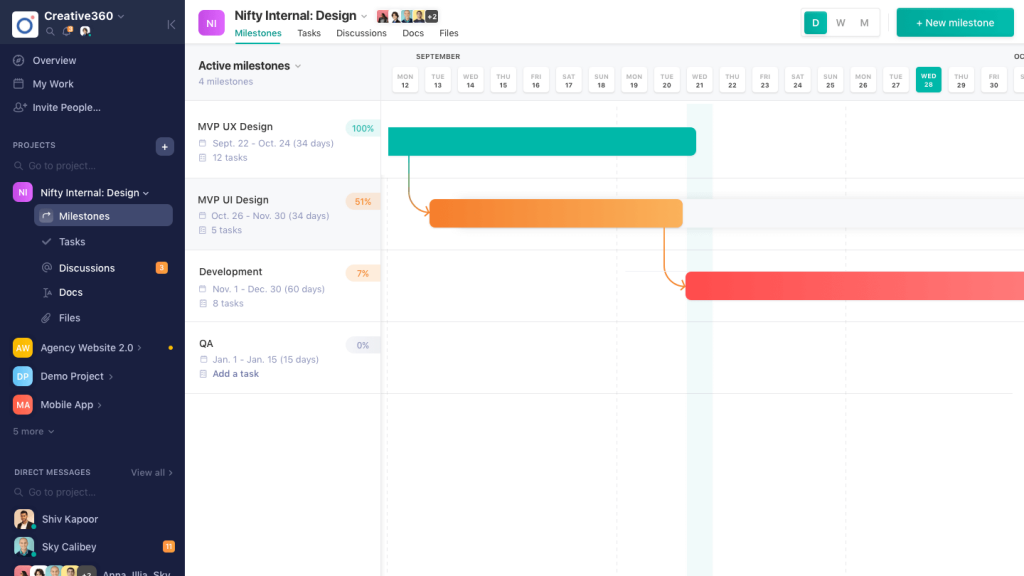Image resolution: width=1024 pixels, height=576 pixels.
Task: Click the search magnifier under Creative360
Action: tap(50, 31)
